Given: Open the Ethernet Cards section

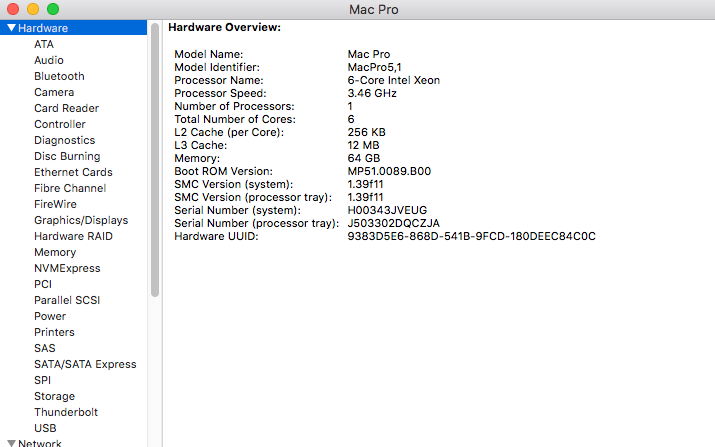Looking at the screenshot, I should (x=73, y=172).
